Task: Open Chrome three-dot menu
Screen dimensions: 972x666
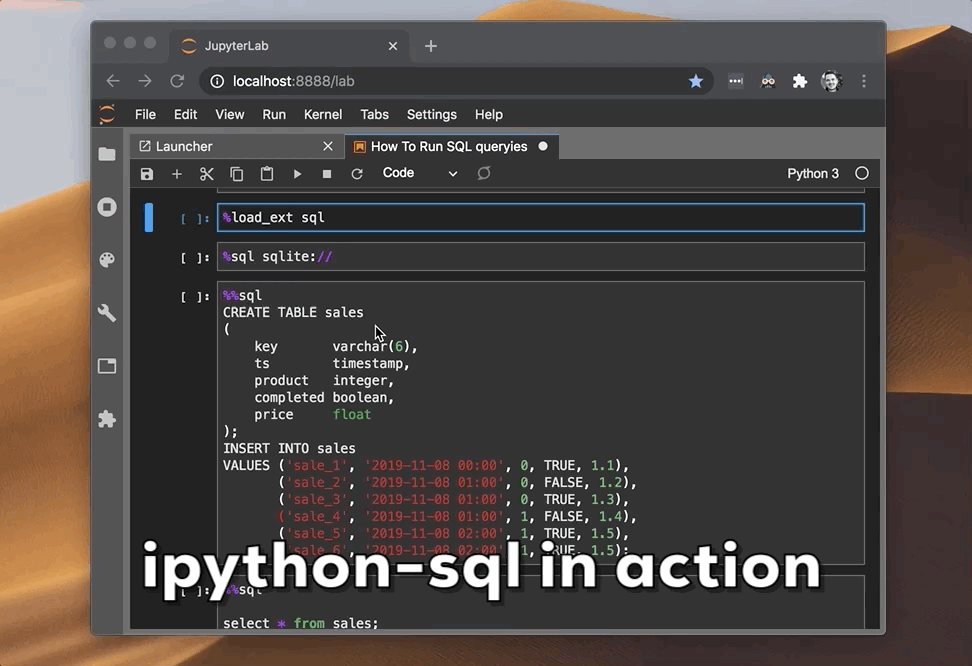Action: [864, 81]
